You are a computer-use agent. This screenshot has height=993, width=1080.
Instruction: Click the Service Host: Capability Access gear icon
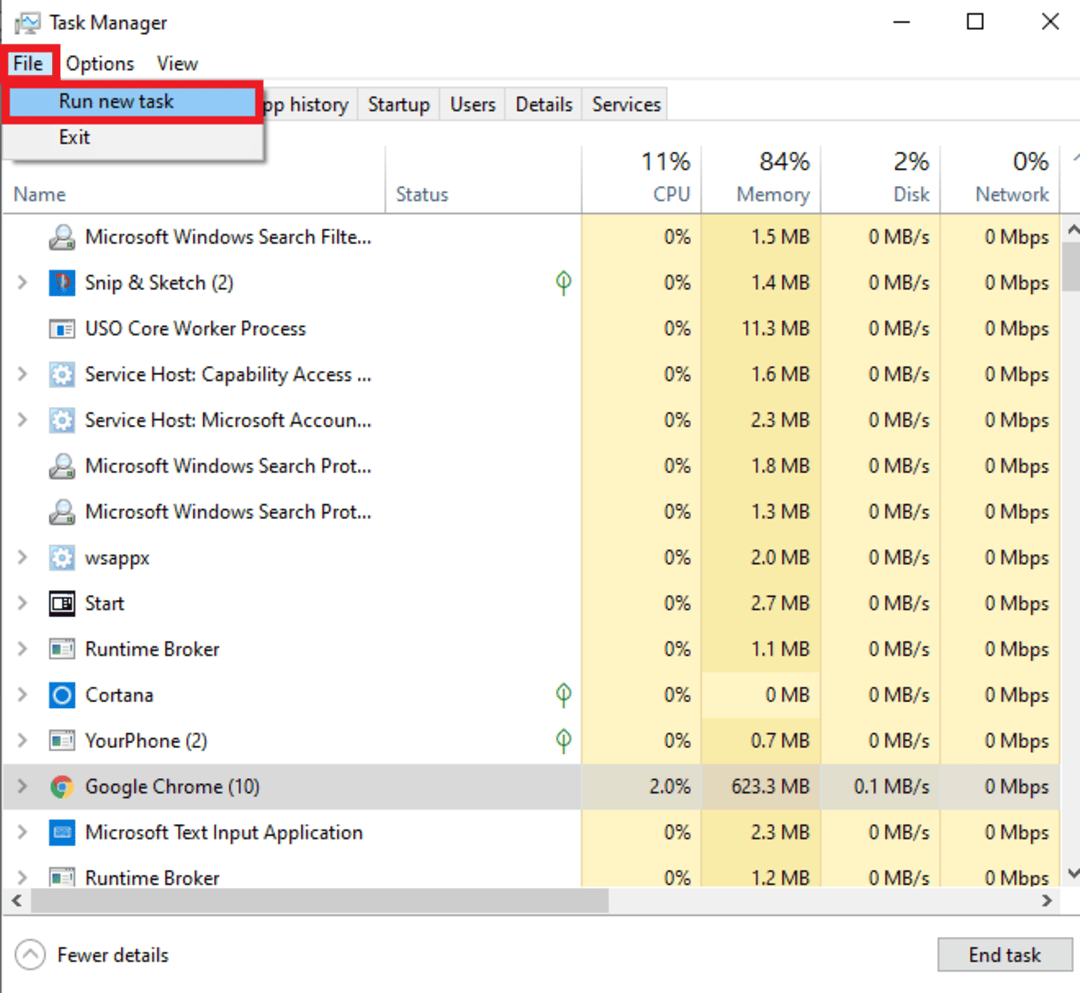62,375
